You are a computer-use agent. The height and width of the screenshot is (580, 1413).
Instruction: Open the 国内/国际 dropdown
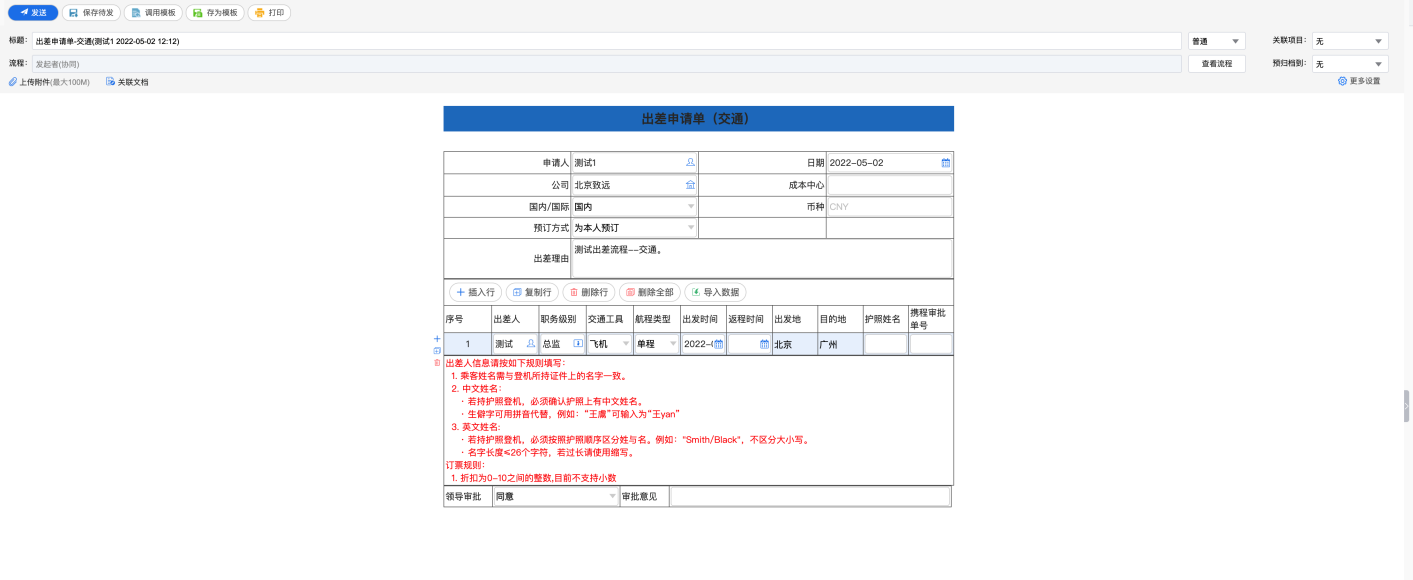(634, 207)
